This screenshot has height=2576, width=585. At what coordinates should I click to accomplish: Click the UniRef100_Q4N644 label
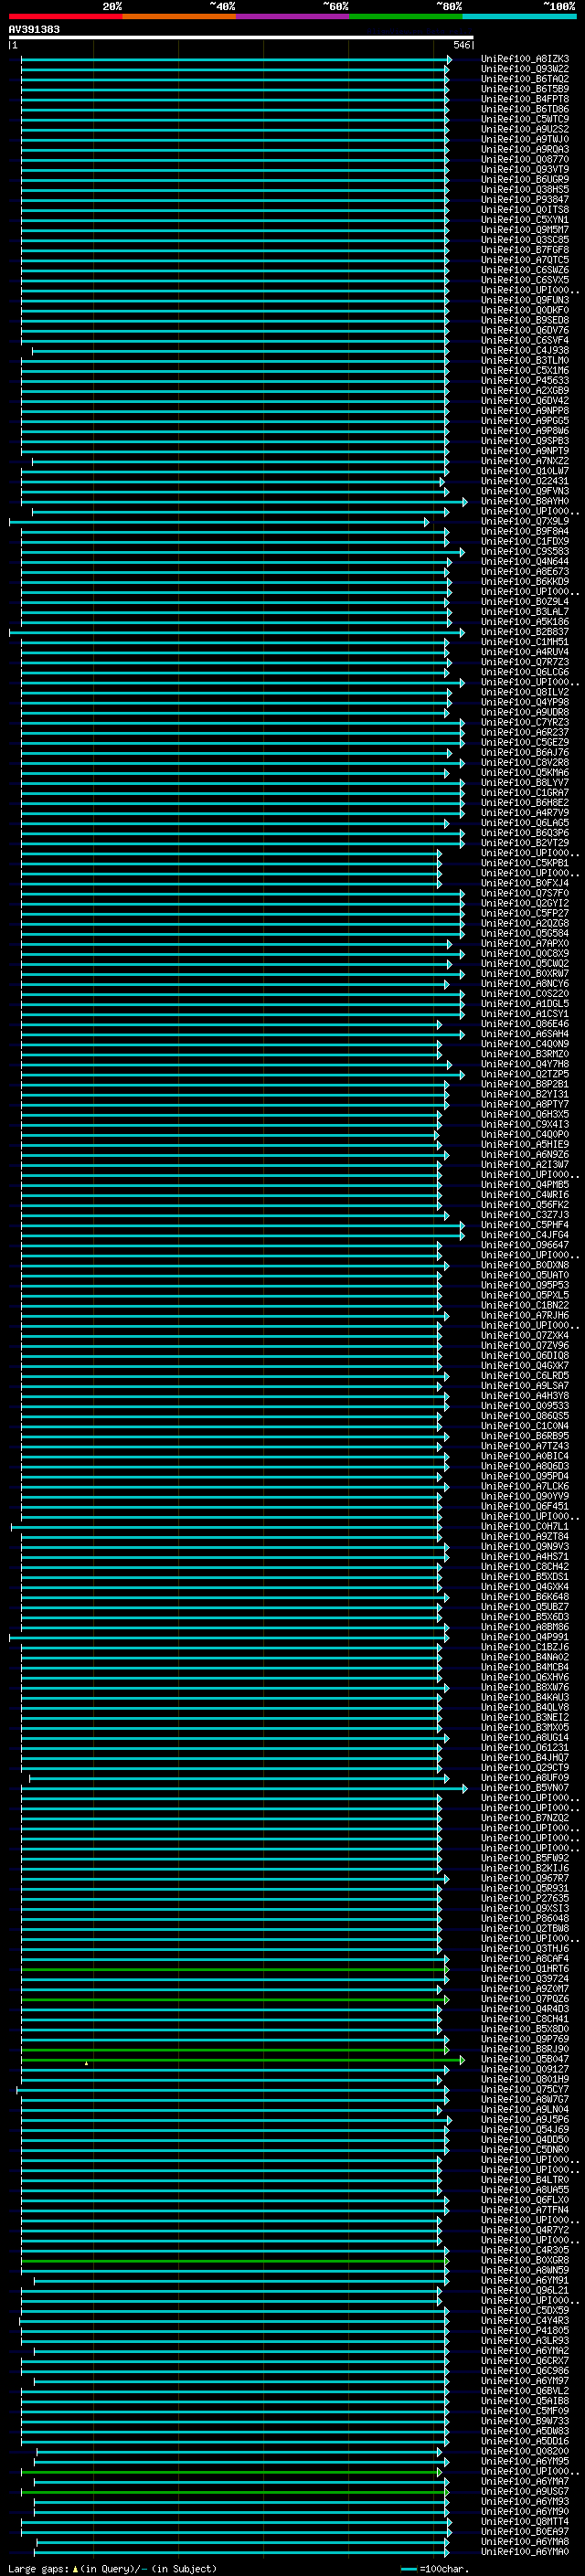(x=524, y=562)
